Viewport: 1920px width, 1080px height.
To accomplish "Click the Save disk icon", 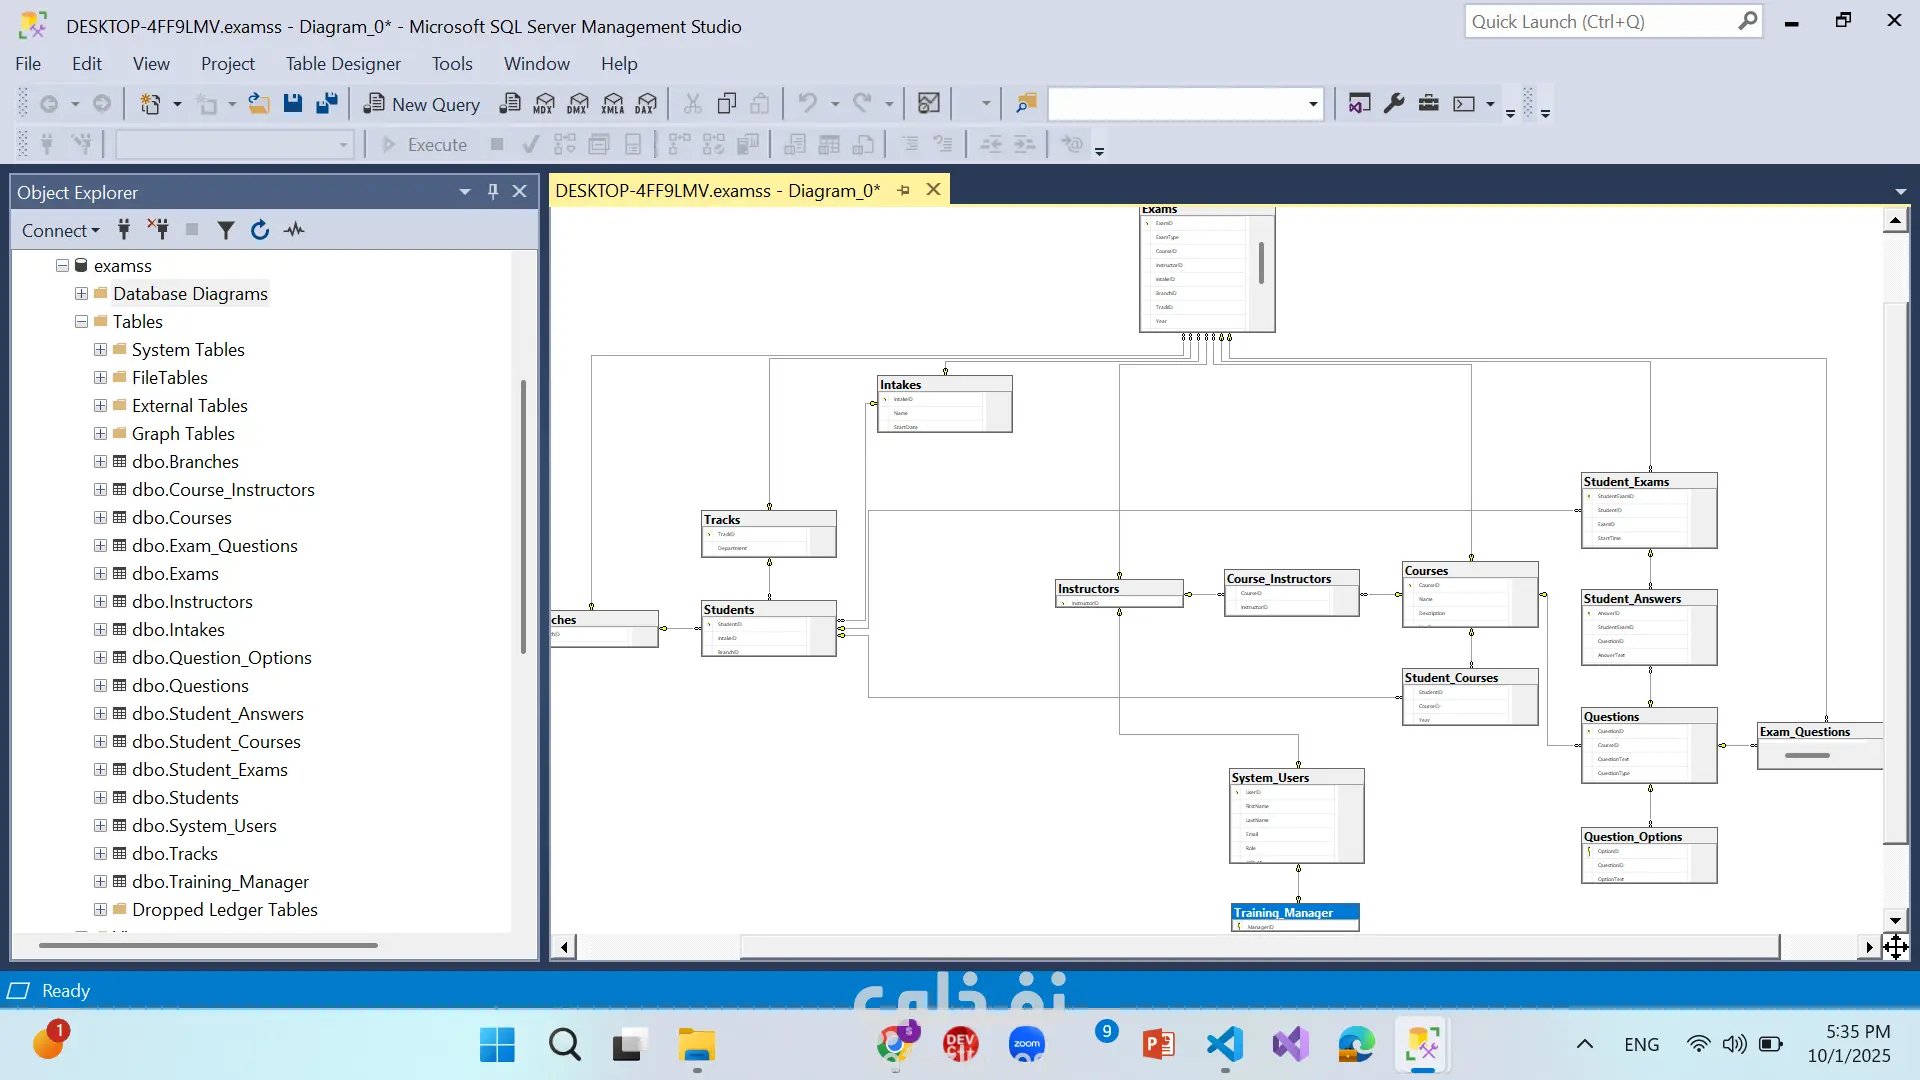I will 293,104.
